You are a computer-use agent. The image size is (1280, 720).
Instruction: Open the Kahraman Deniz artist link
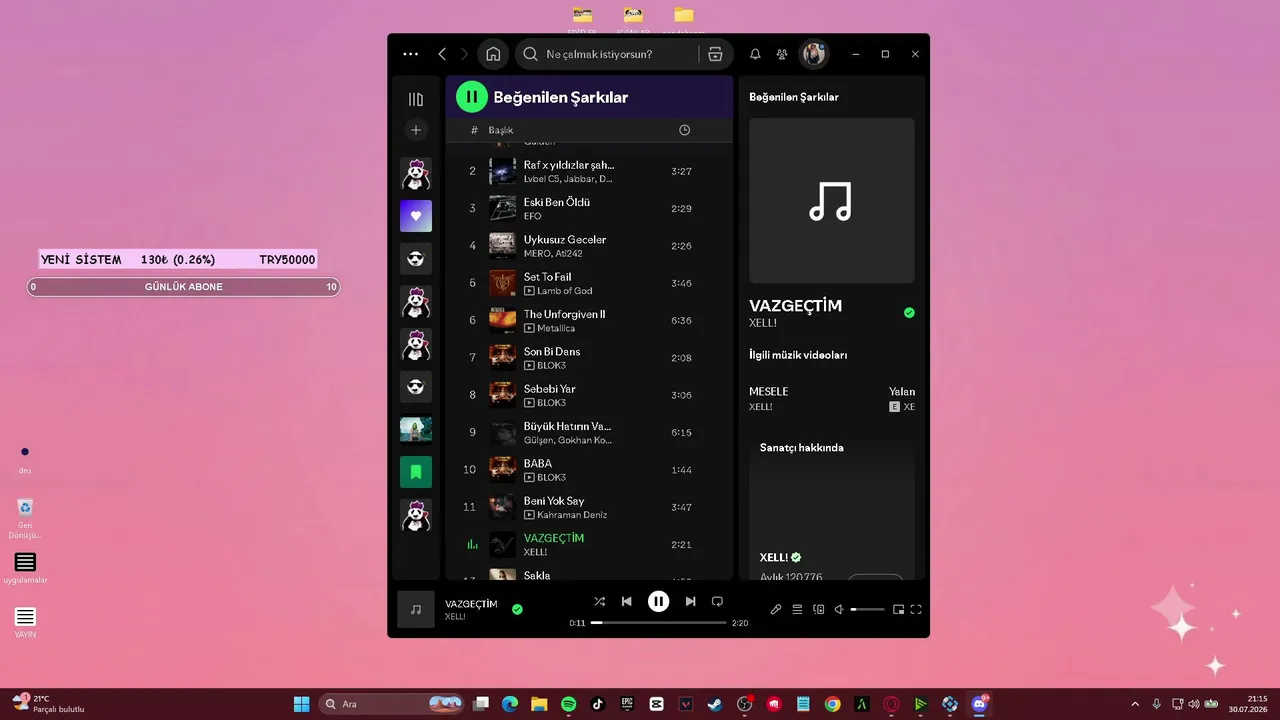[572, 515]
